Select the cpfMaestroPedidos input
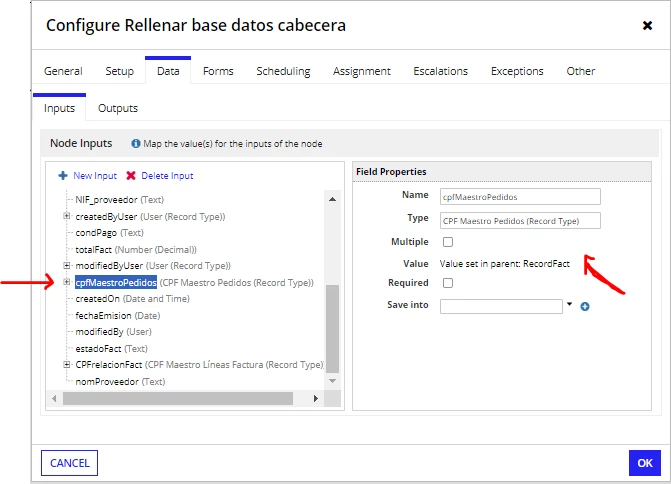The height and width of the screenshot is (484, 671). (194, 282)
